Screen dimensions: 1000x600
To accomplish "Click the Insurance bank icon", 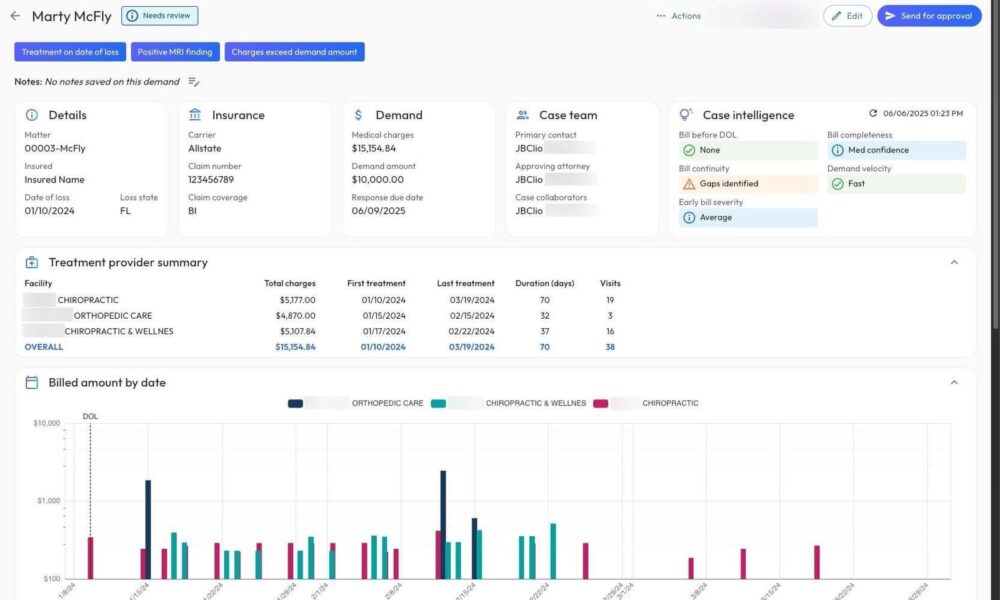I will coord(195,115).
